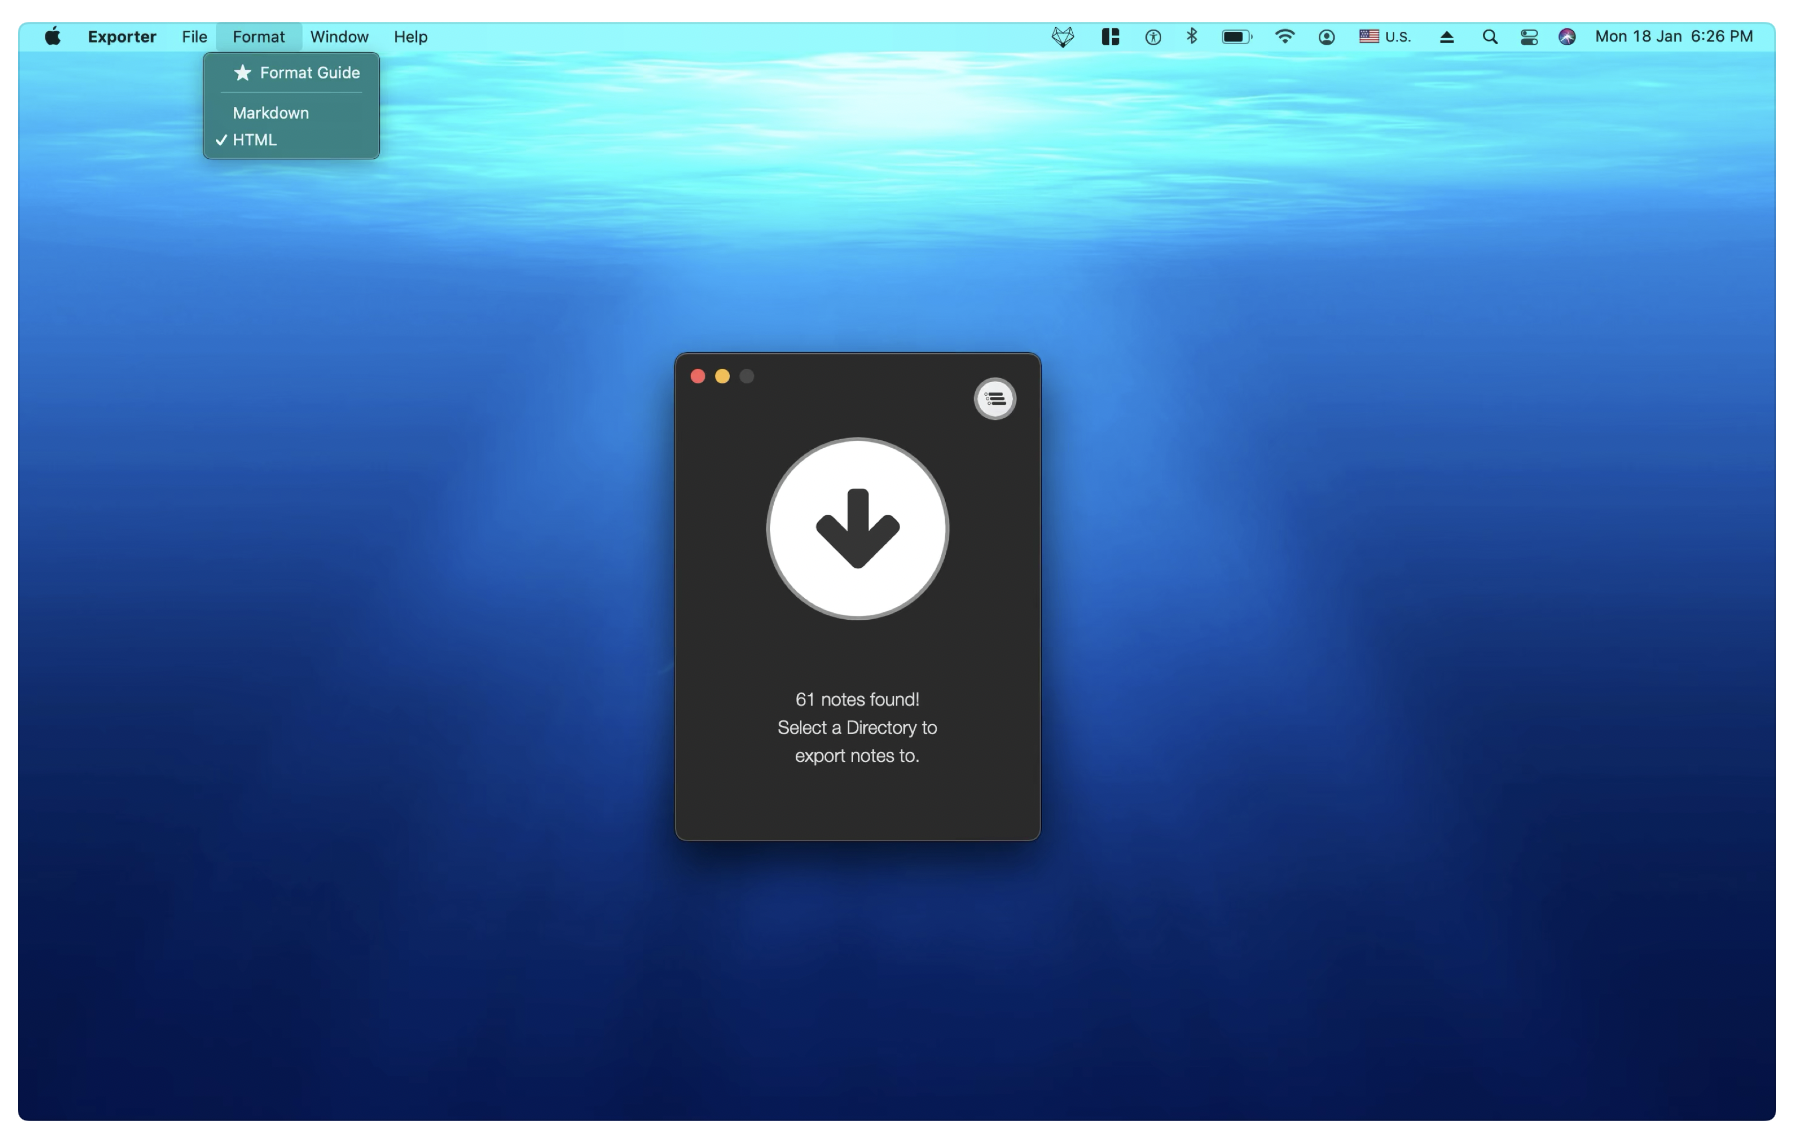Open the notes list icon in Exporter window
The width and height of the screenshot is (1798, 1144).
coord(995,399)
